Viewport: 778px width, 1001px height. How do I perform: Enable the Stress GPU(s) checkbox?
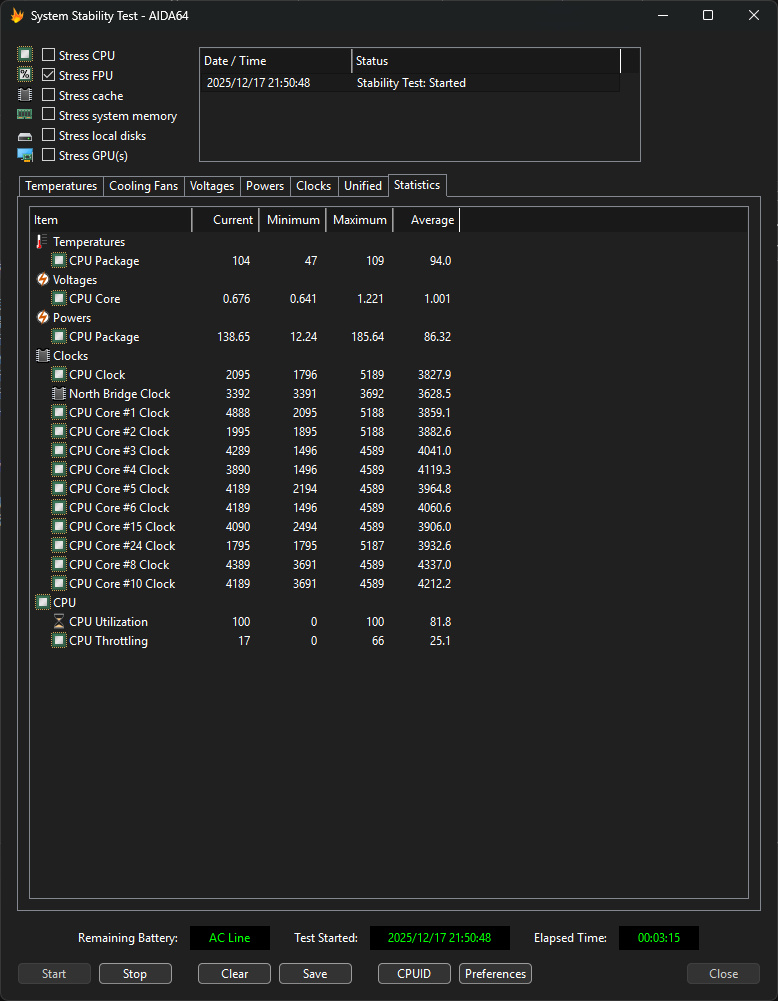click(x=49, y=155)
